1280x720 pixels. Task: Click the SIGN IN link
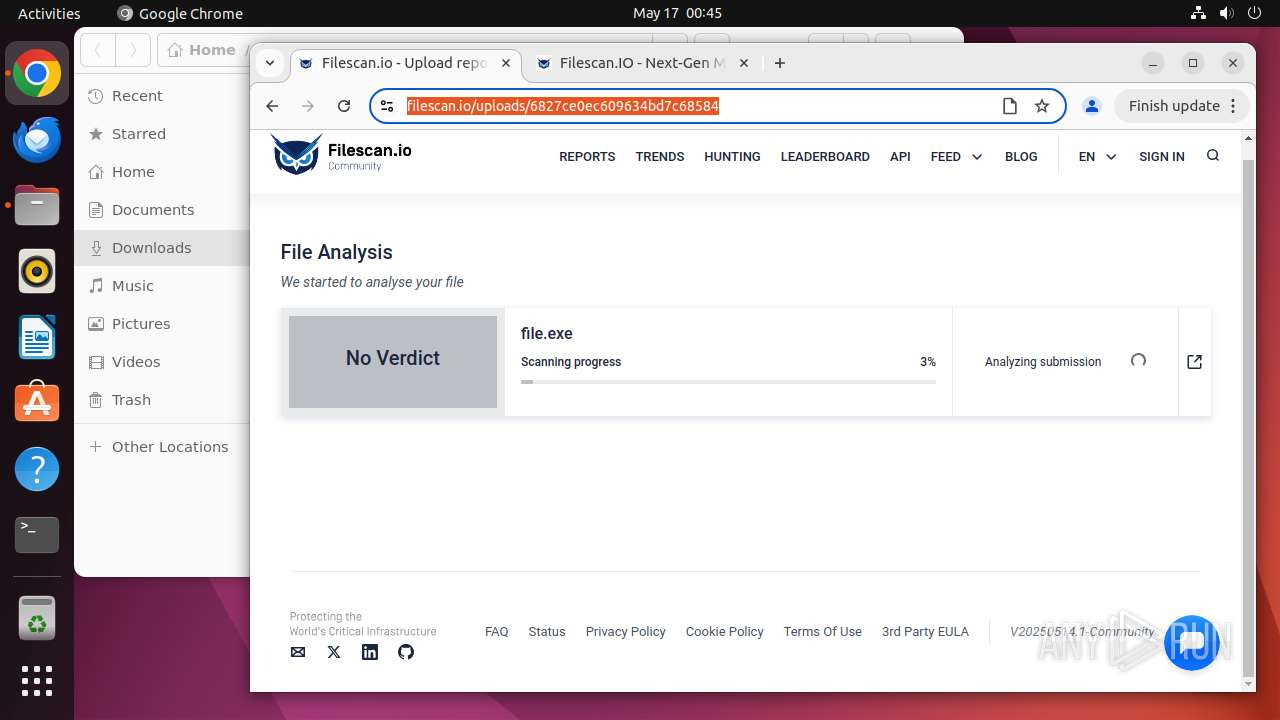[1162, 157]
